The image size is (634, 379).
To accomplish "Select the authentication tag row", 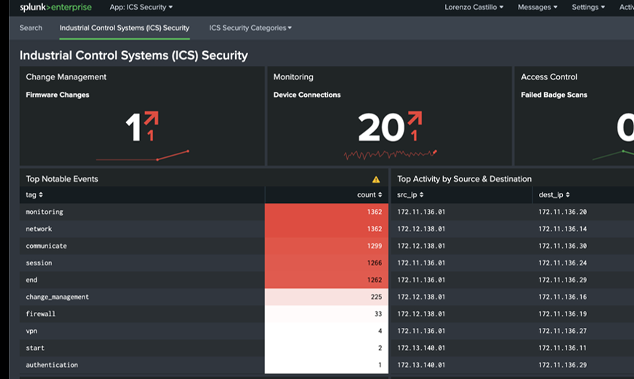I will [x=204, y=365].
